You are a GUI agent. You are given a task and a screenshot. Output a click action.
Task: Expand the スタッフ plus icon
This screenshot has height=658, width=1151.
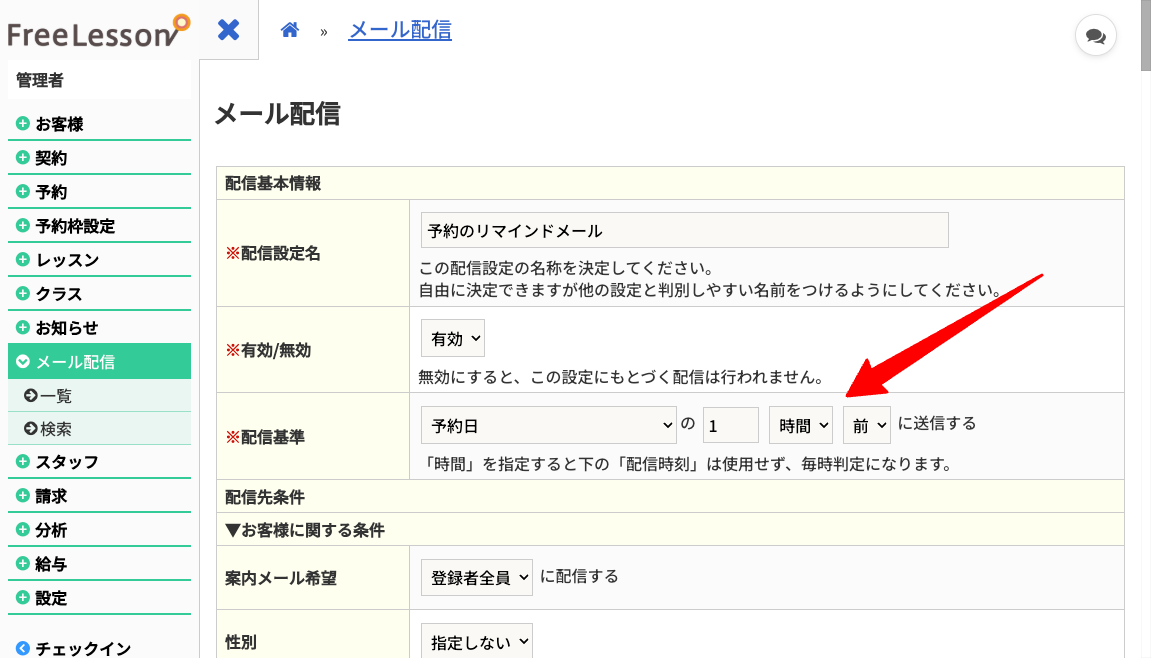point(23,461)
